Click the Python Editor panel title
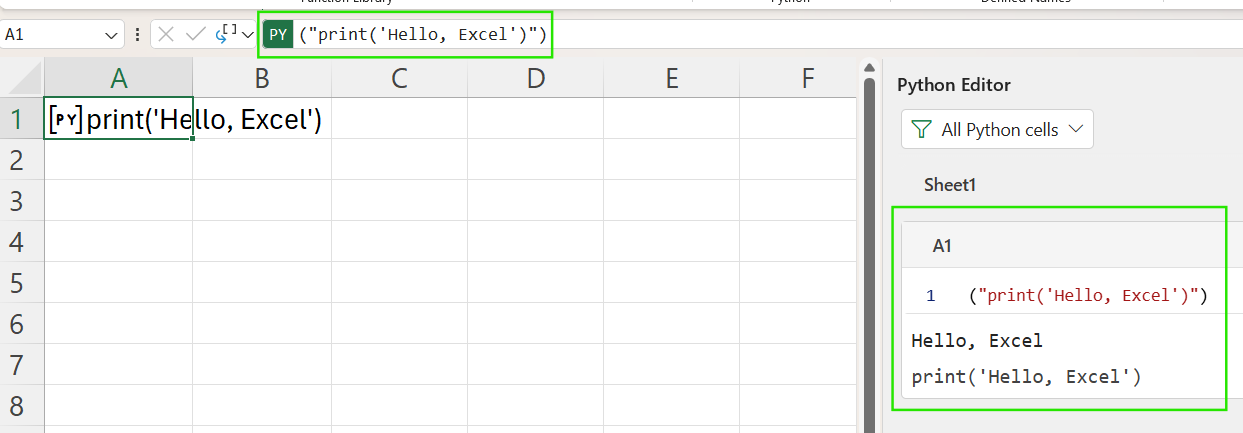Screen dimensions: 1243x433 click(x=954, y=85)
